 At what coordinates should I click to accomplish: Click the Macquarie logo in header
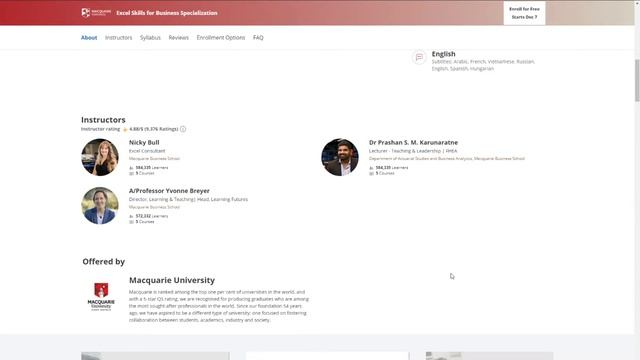96,13
